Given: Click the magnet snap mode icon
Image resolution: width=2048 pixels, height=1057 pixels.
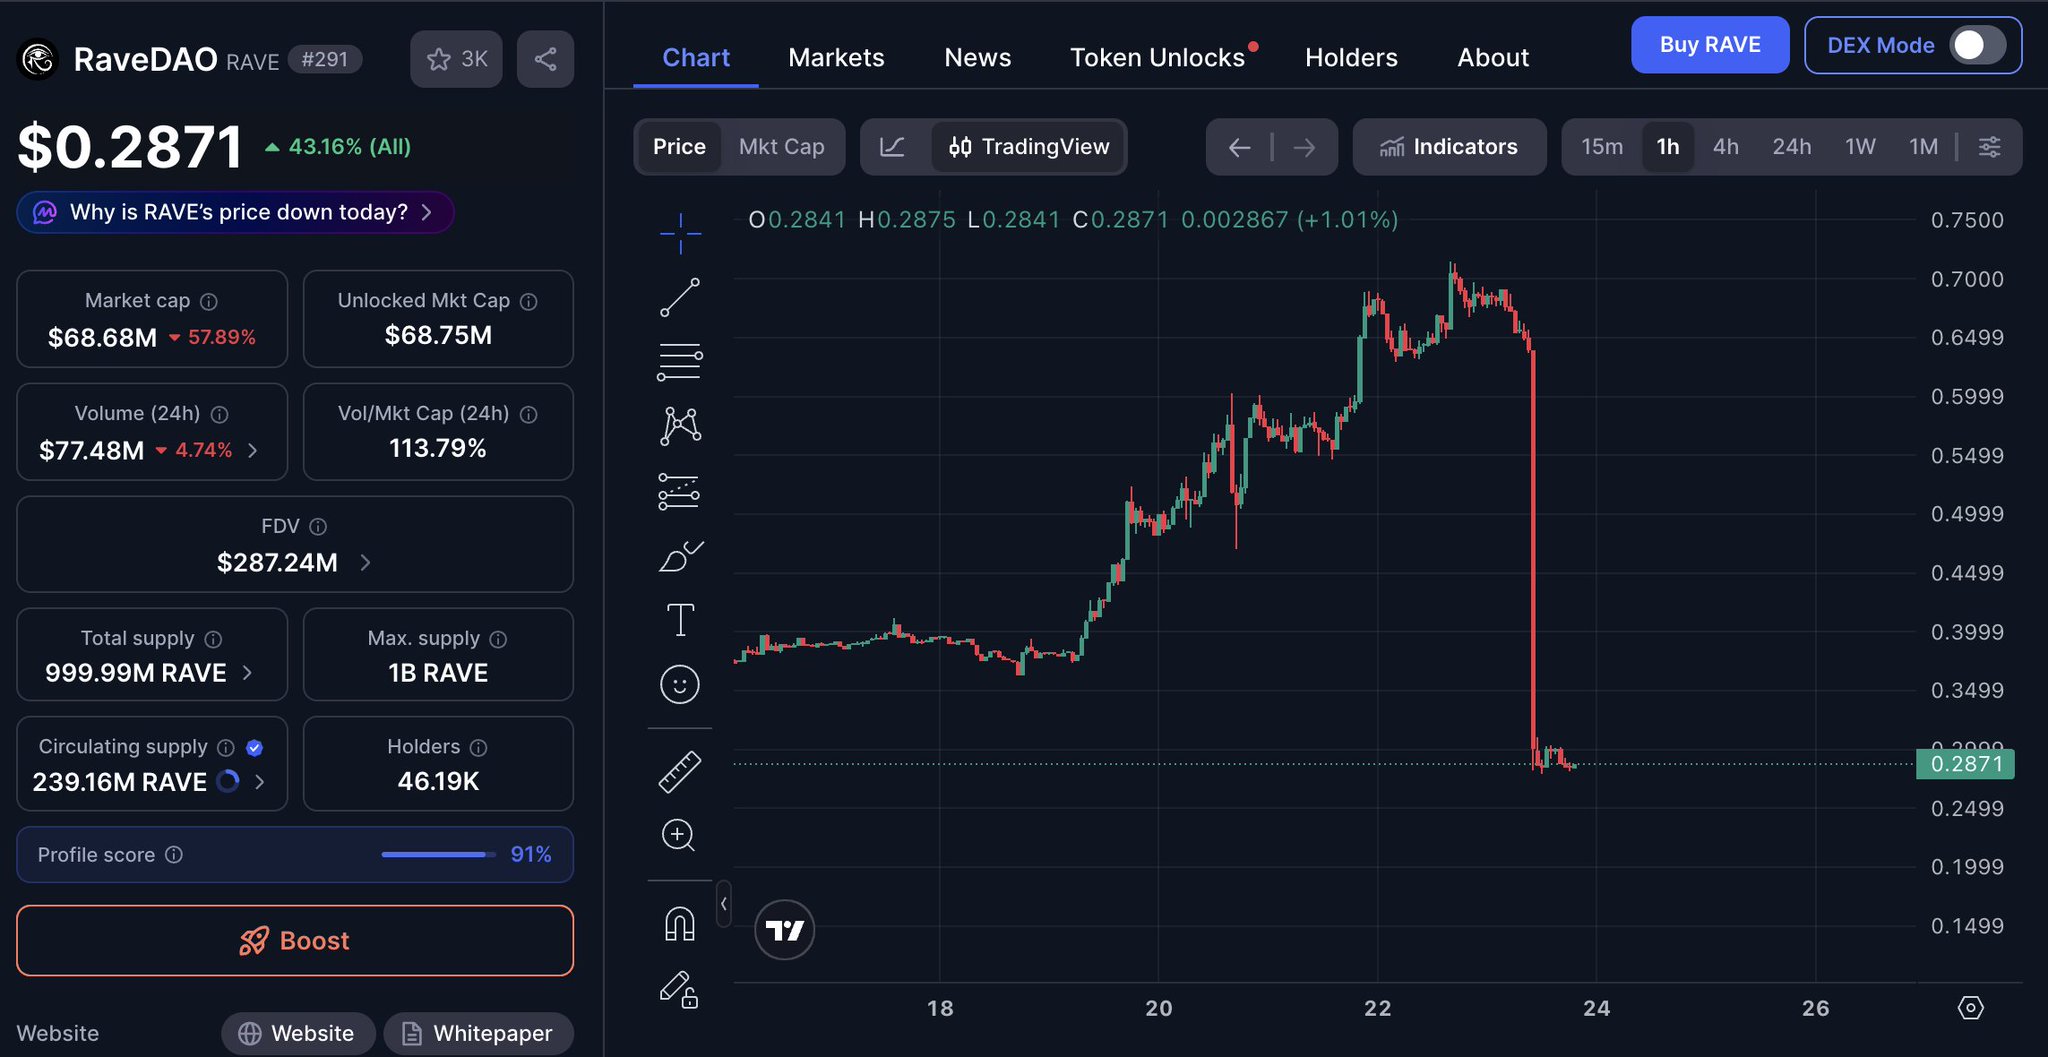Looking at the screenshot, I should tap(680, 923).
